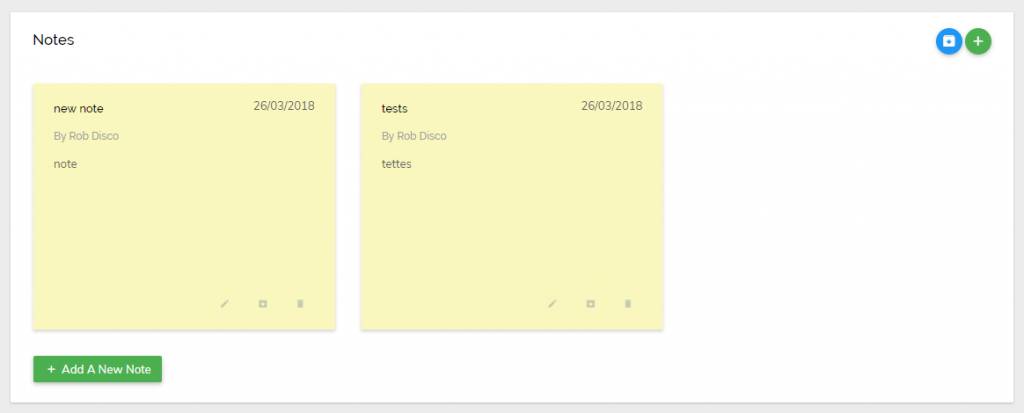The image size is (1024, 413).
Task: Delete the "tests" note via trash icon
Action: tap(628, 304)
